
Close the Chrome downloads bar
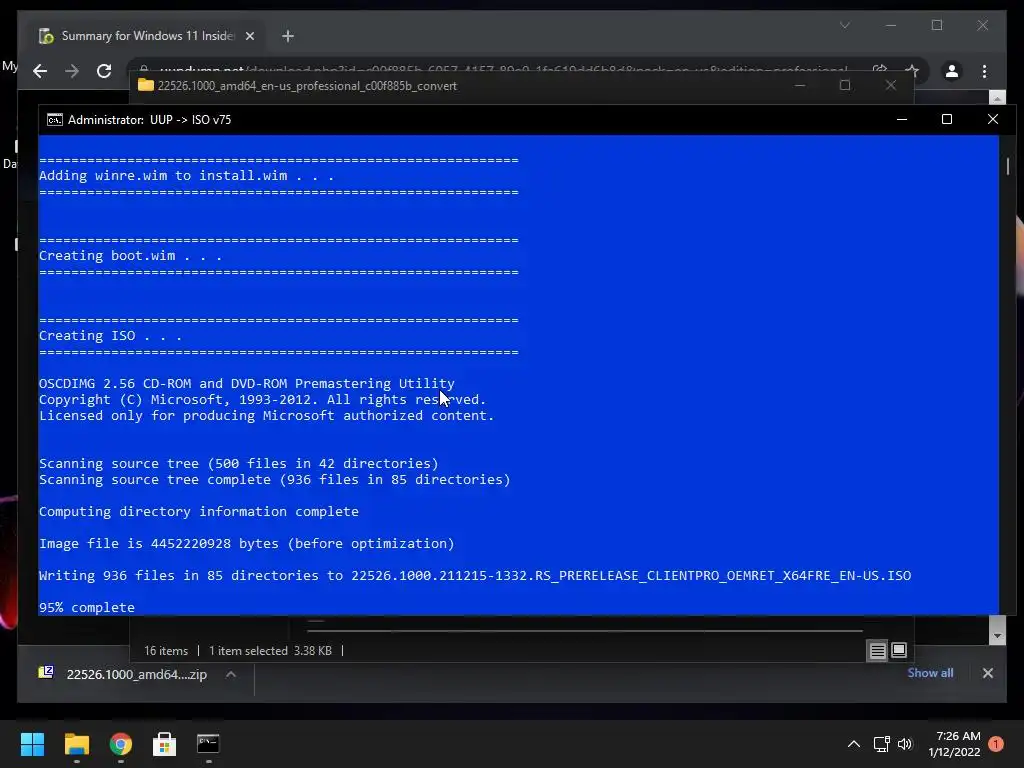[x=987, y=673]
